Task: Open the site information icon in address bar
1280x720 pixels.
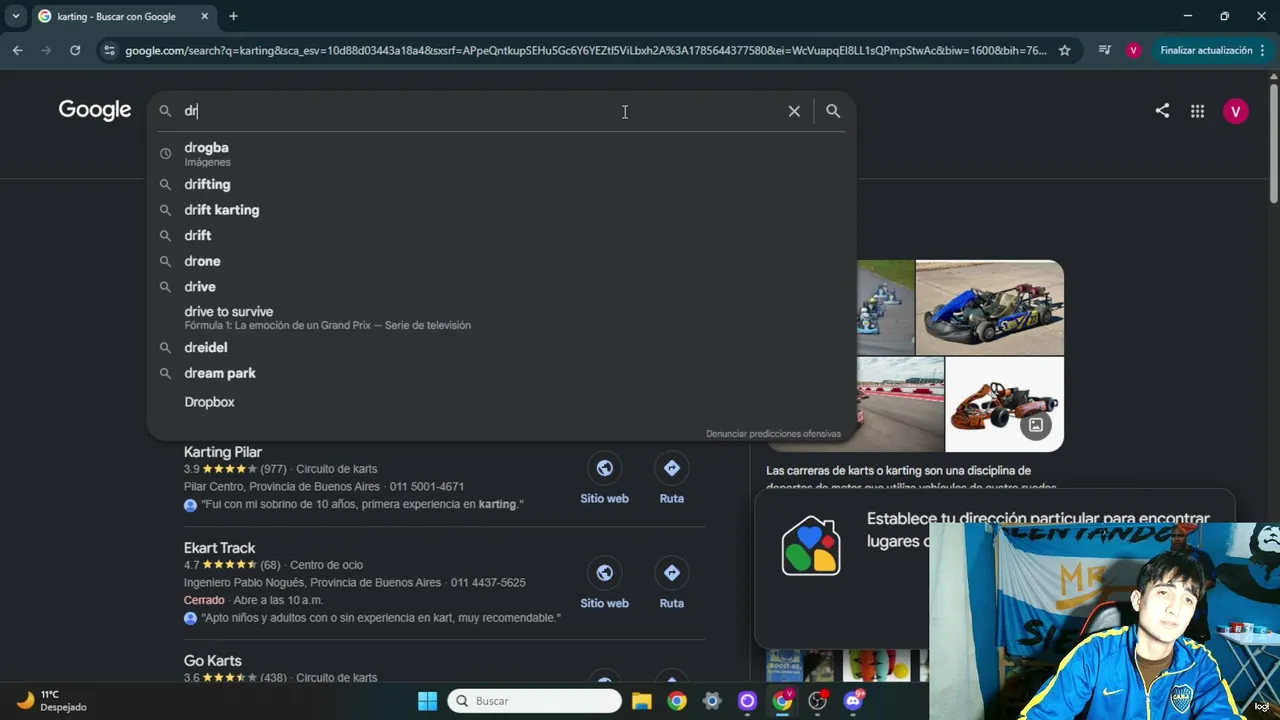Action: [x=109, y=50]
